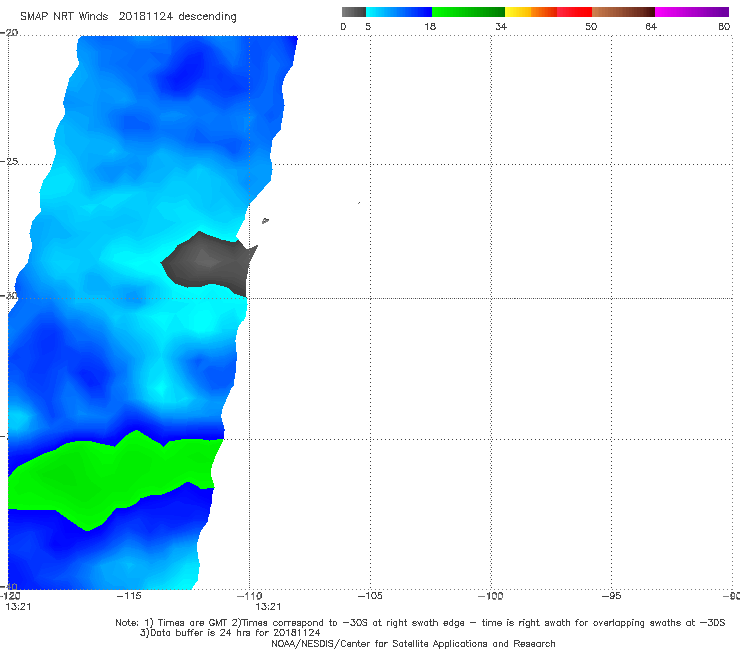
Task: Click the green segment of the color bar
Action: click(x=468, y=12)
